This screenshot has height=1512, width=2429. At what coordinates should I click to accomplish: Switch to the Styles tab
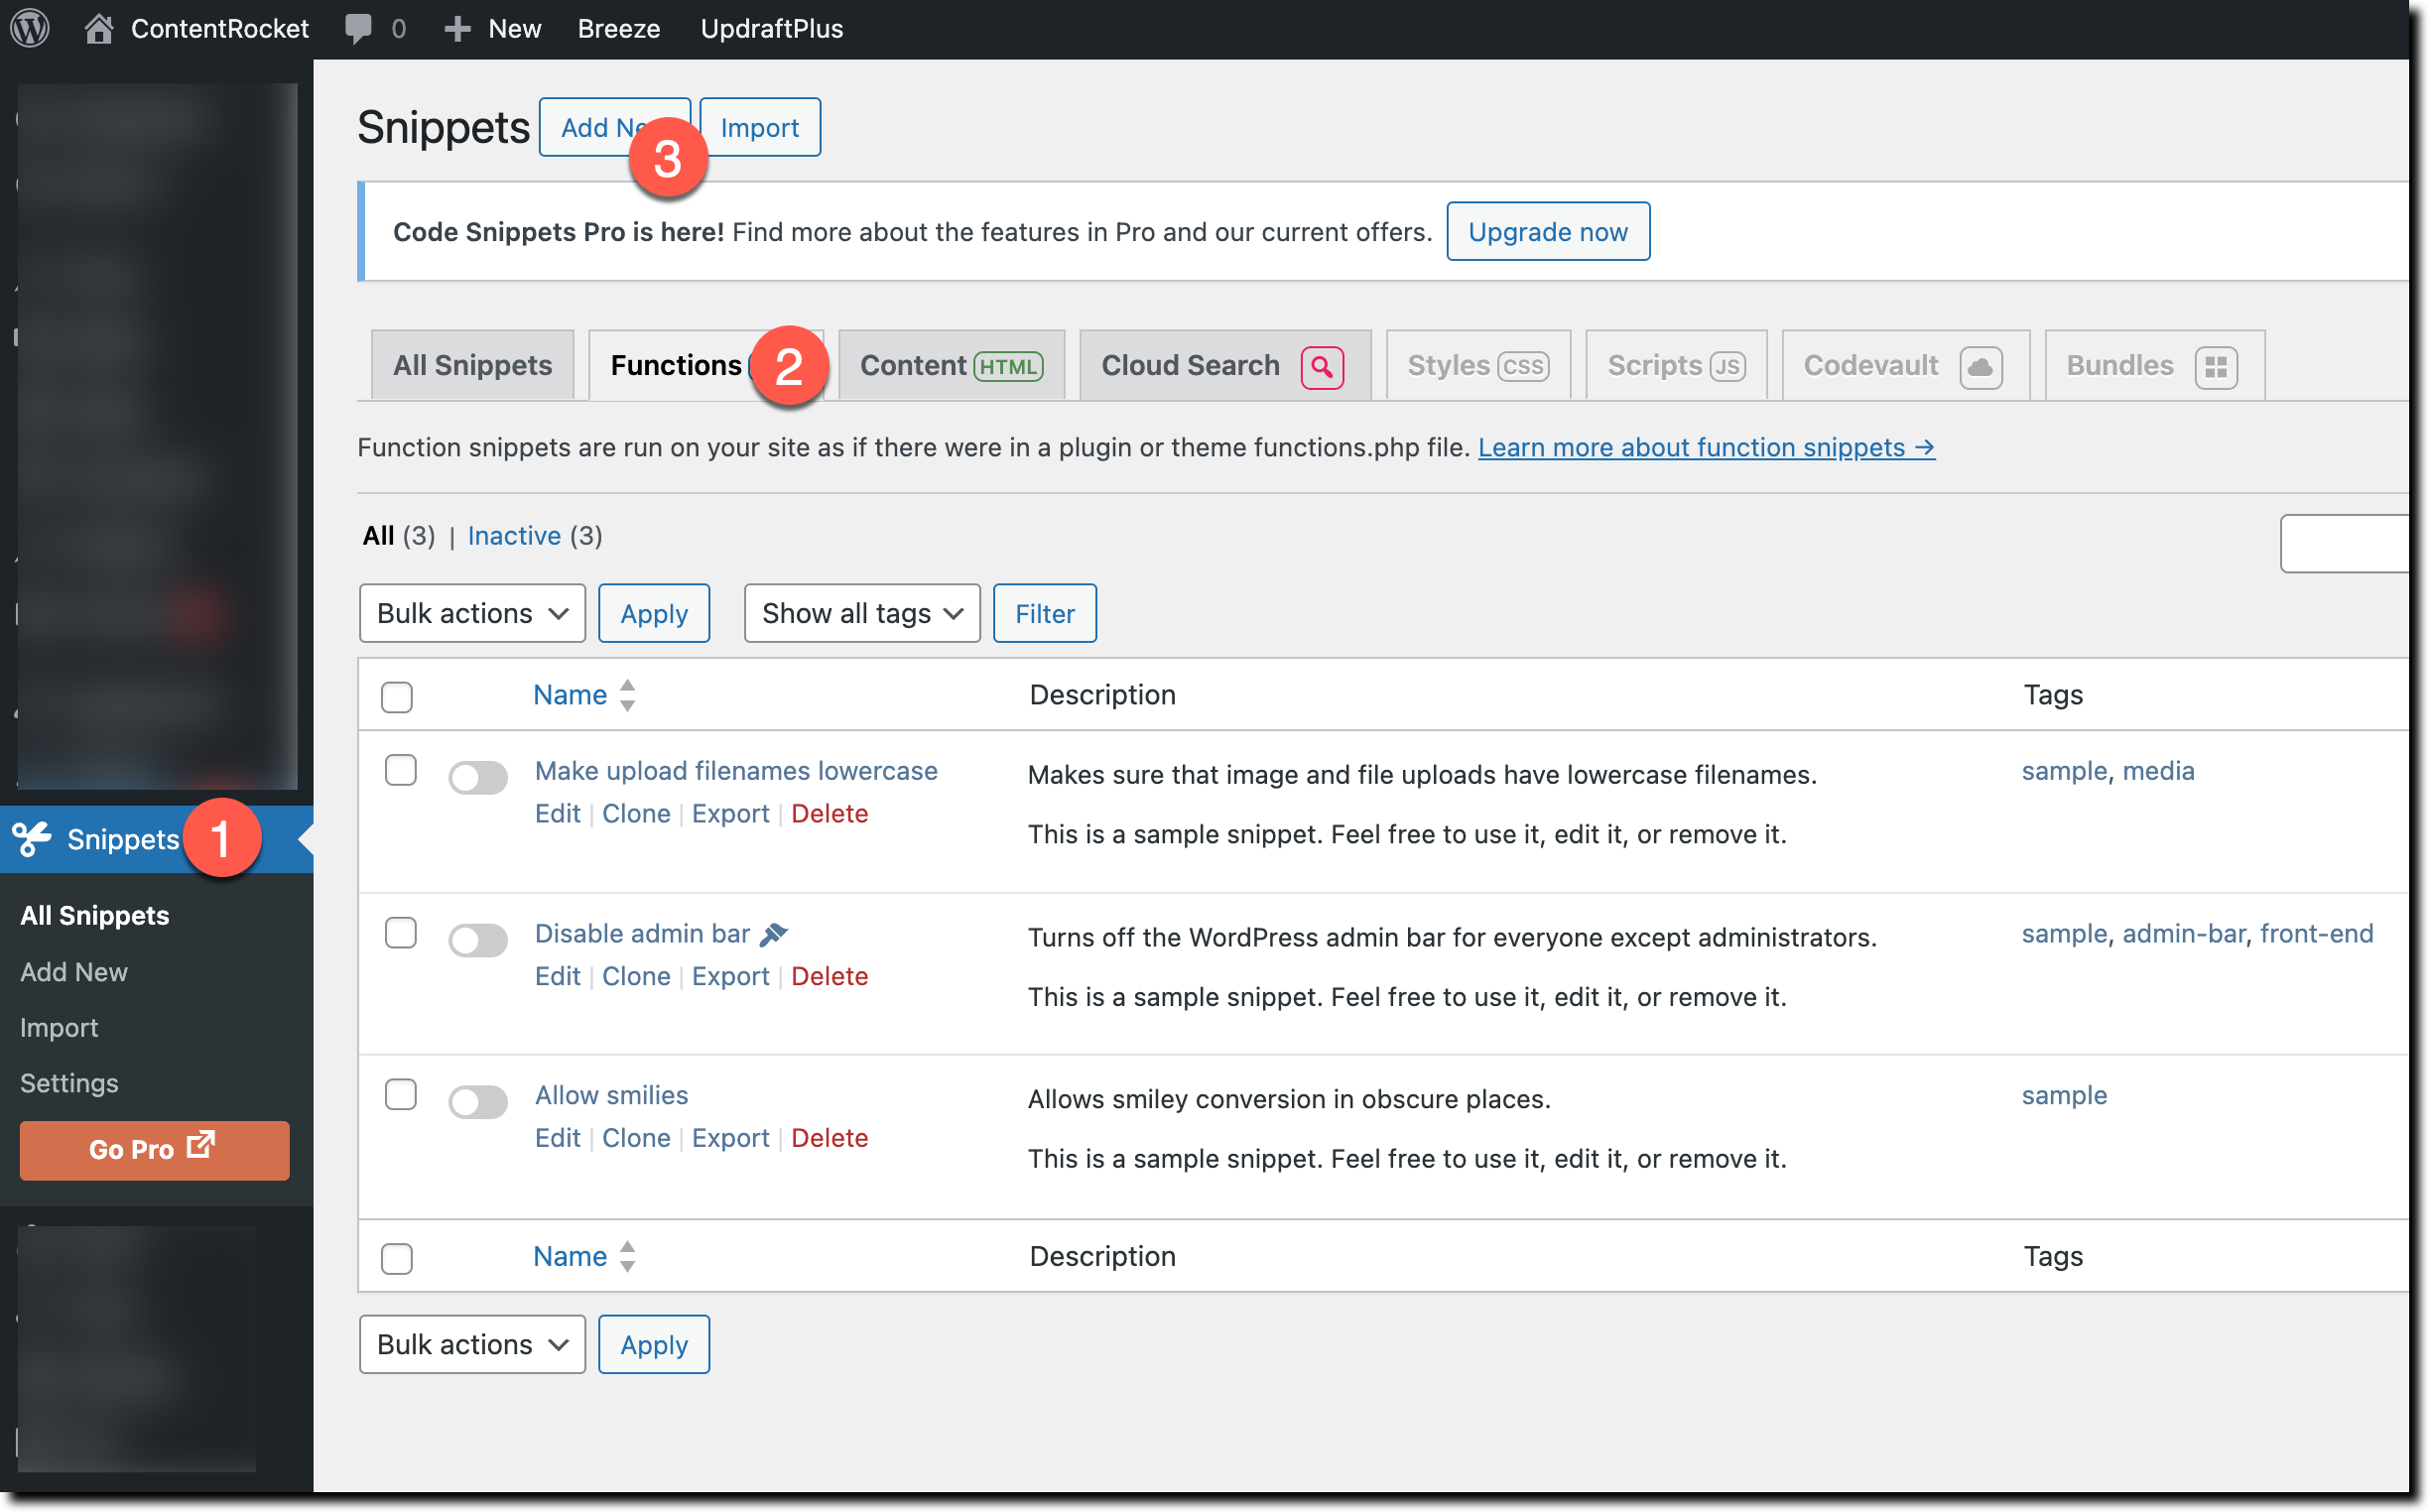(1478, 365)
